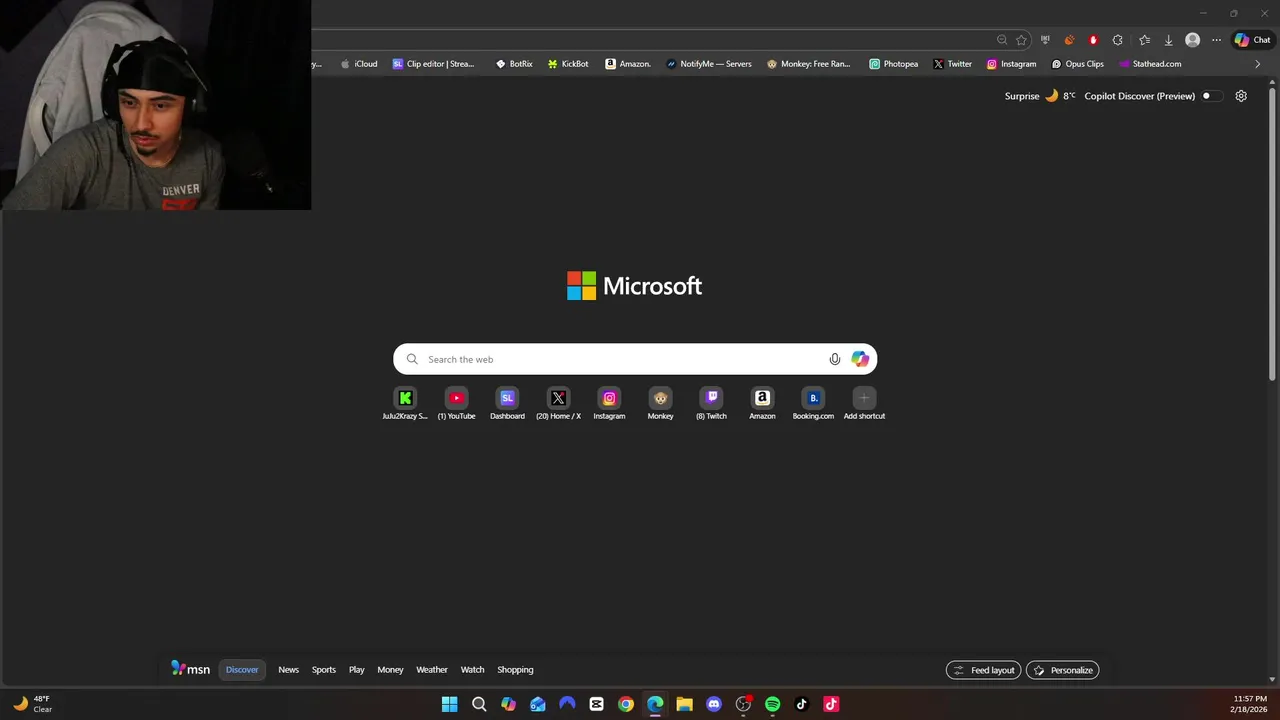The image size is (1280, 720).
Task: Click the magnifier icon in search box
Action: pos(412,359)
